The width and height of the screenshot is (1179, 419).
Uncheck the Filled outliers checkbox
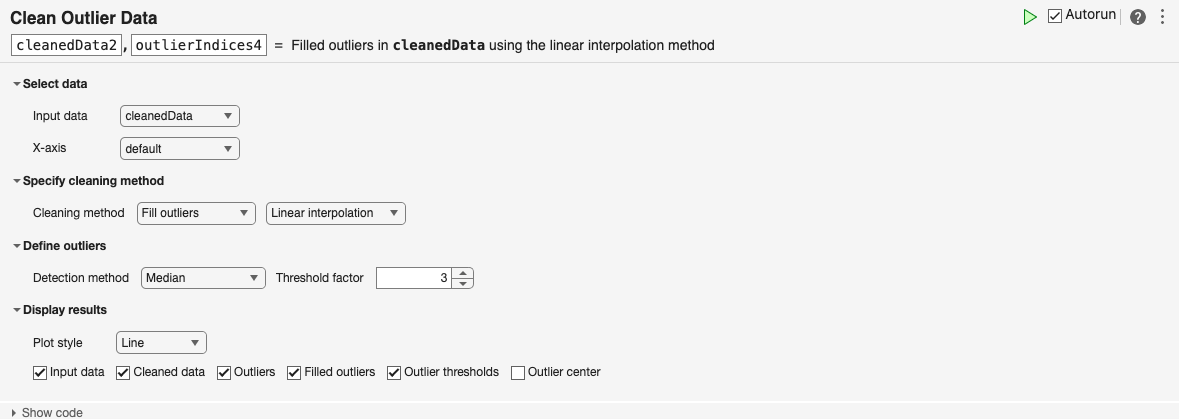(x=294, y=372)
